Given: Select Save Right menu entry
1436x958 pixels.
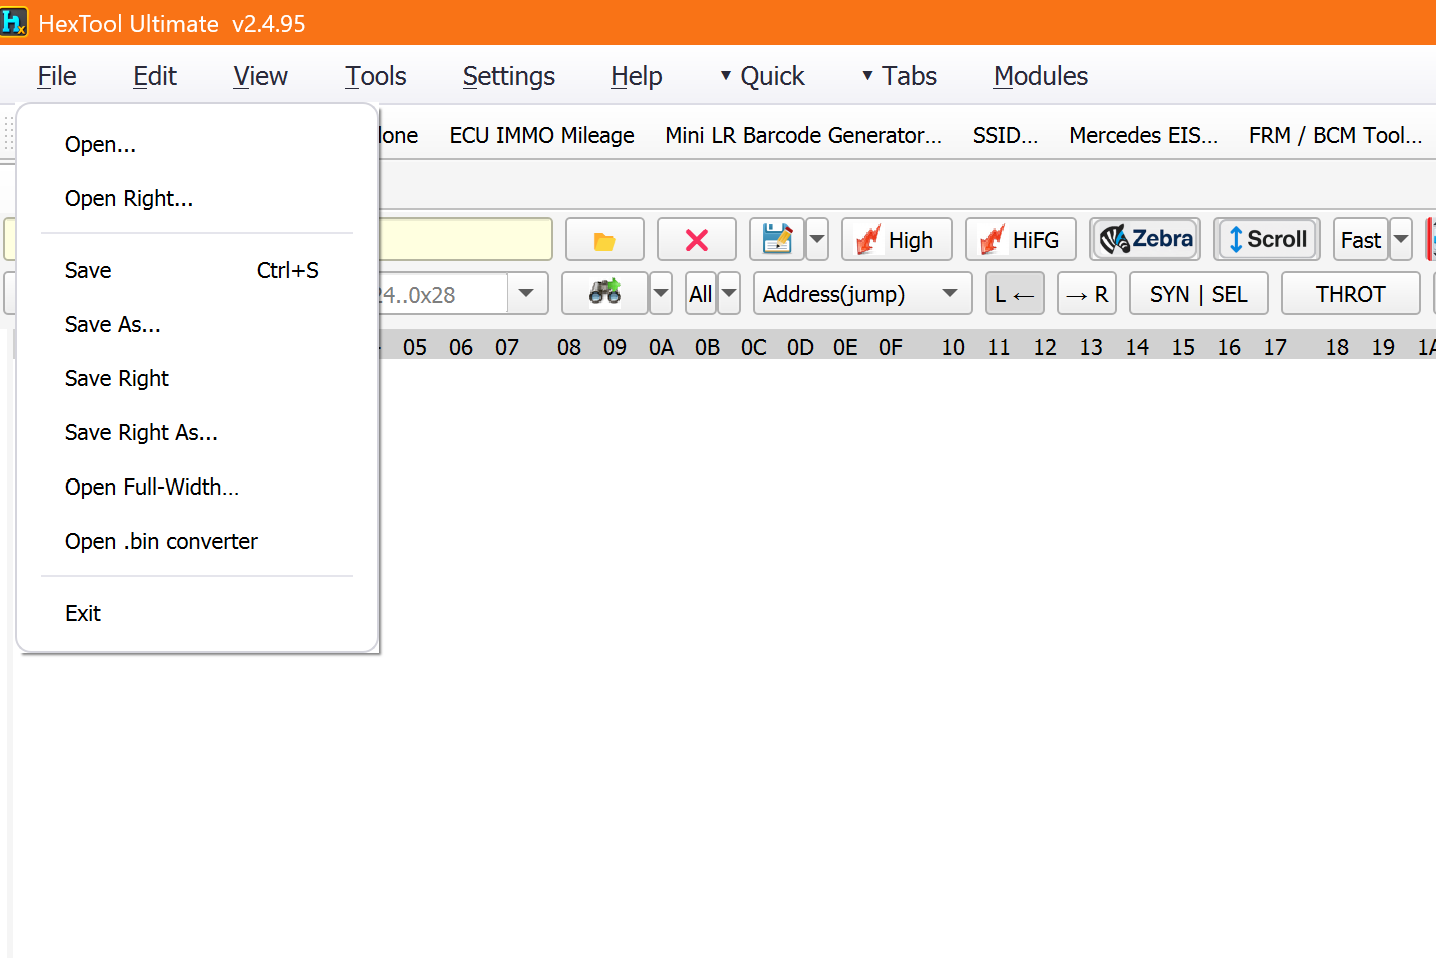Looking at the screenshot, I should coord(197,378).
